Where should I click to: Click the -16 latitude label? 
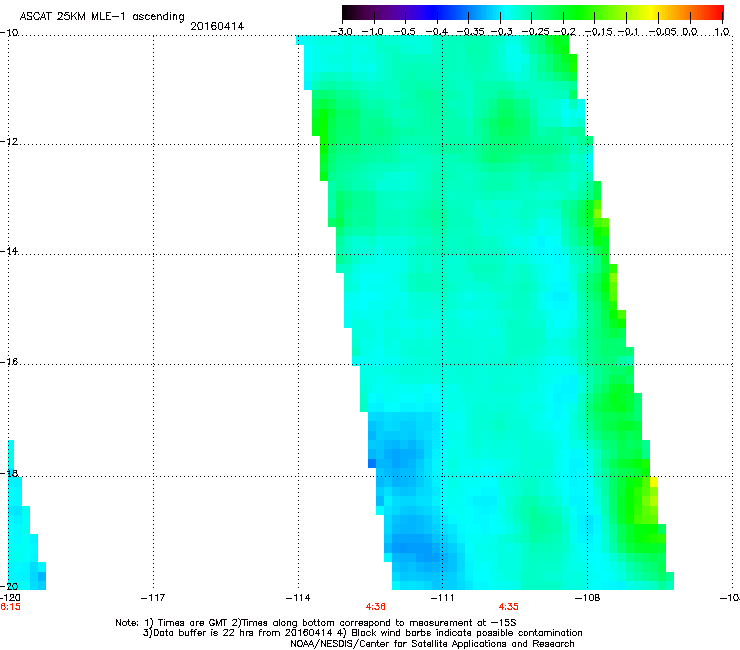pyautogui.click(x=9, y=362)
